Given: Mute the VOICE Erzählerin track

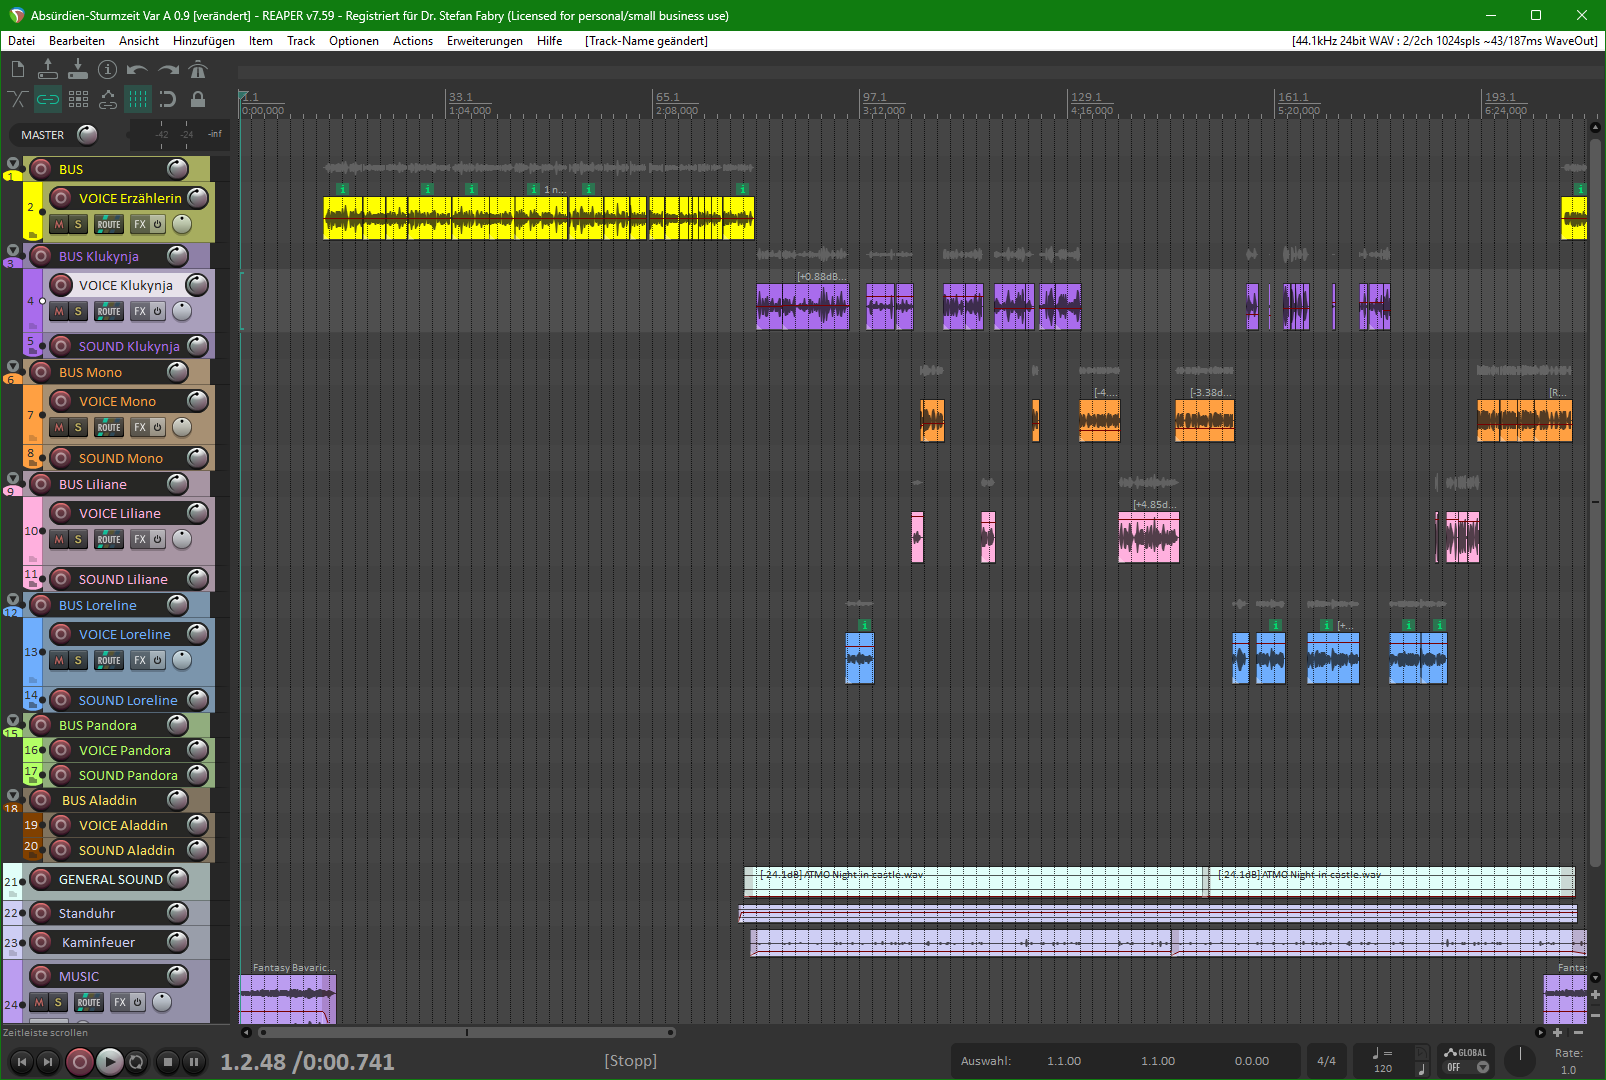Looking at the screenshot, I should coord(59,225).
